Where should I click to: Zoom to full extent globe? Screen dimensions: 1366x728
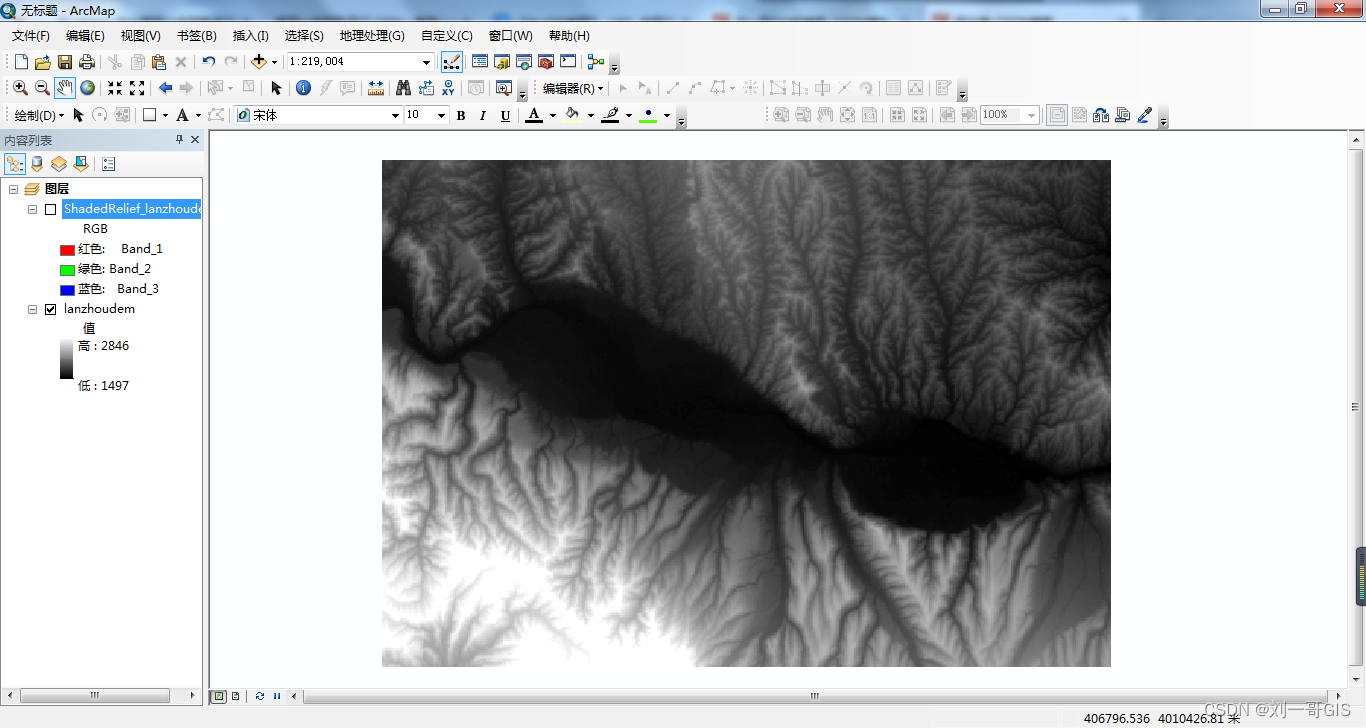pos(87,88)
